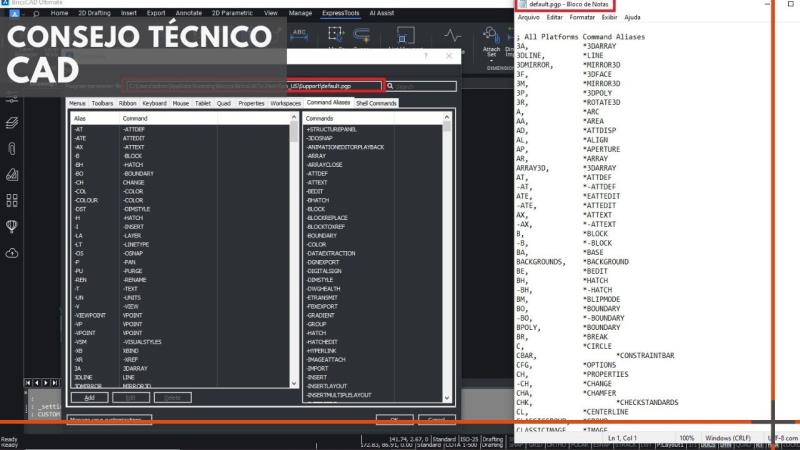800x450 pixels.
Task: Go to first layout tab arrow
Action: (x=29, y=382)
